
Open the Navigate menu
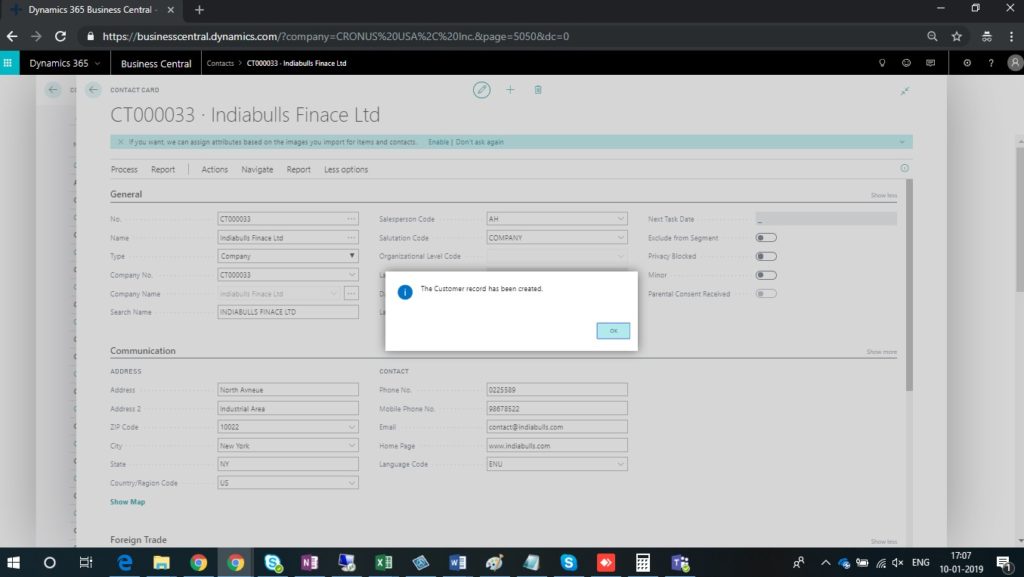[x=257, y=170]
